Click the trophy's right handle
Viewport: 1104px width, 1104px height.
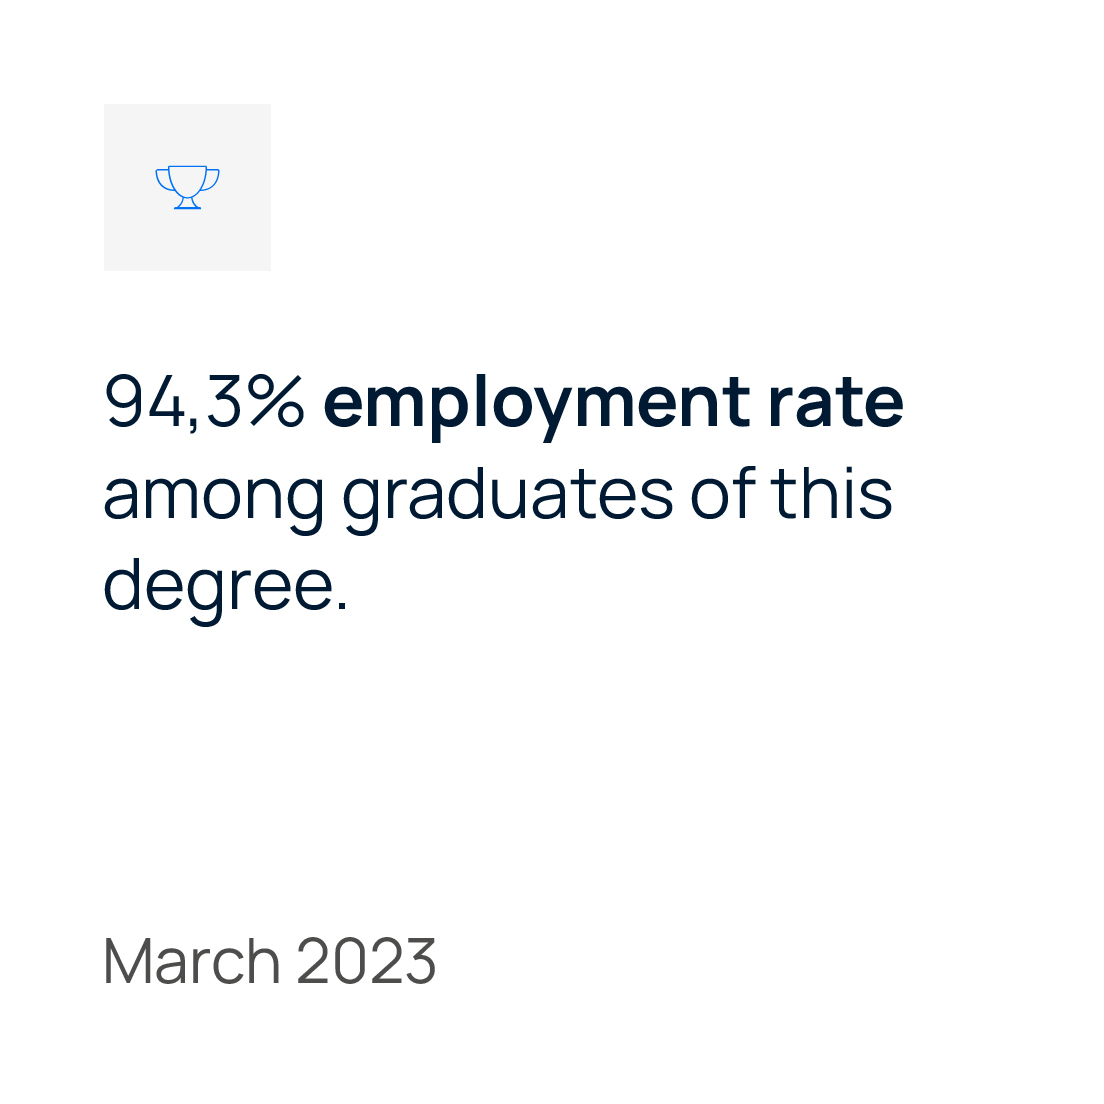point(212,179)
